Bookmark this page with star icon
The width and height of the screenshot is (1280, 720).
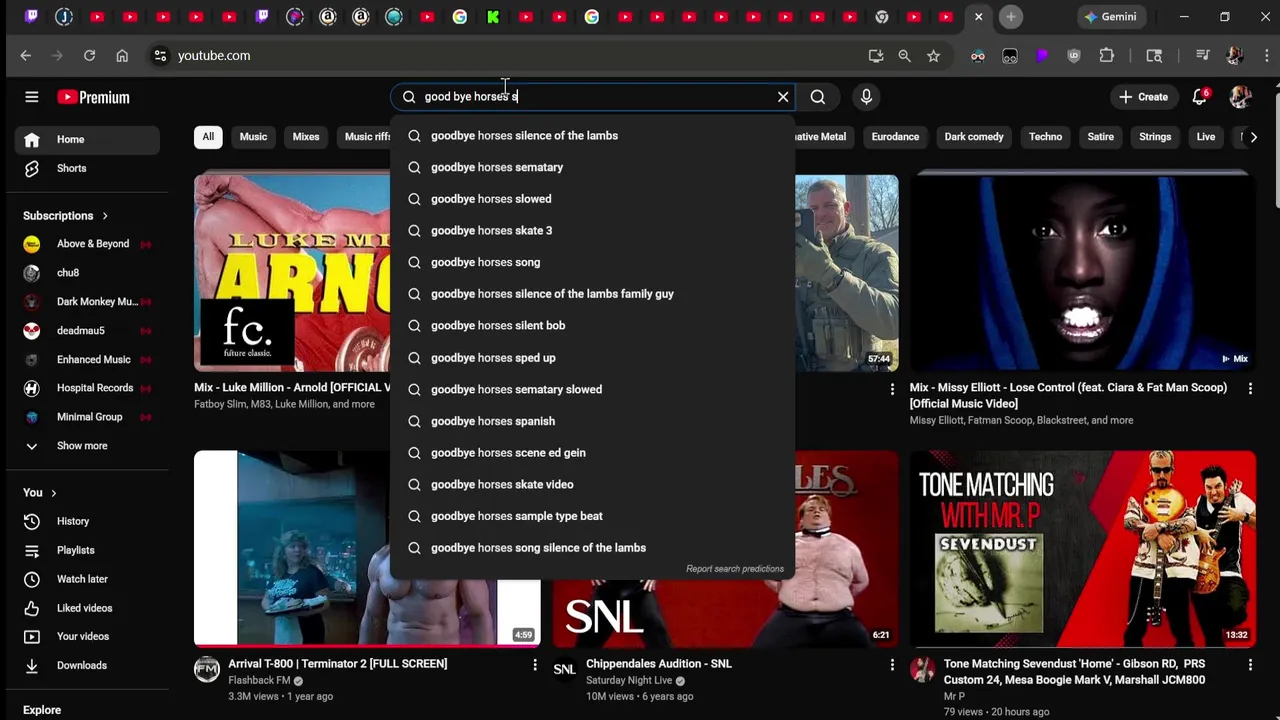coord(933,56)
